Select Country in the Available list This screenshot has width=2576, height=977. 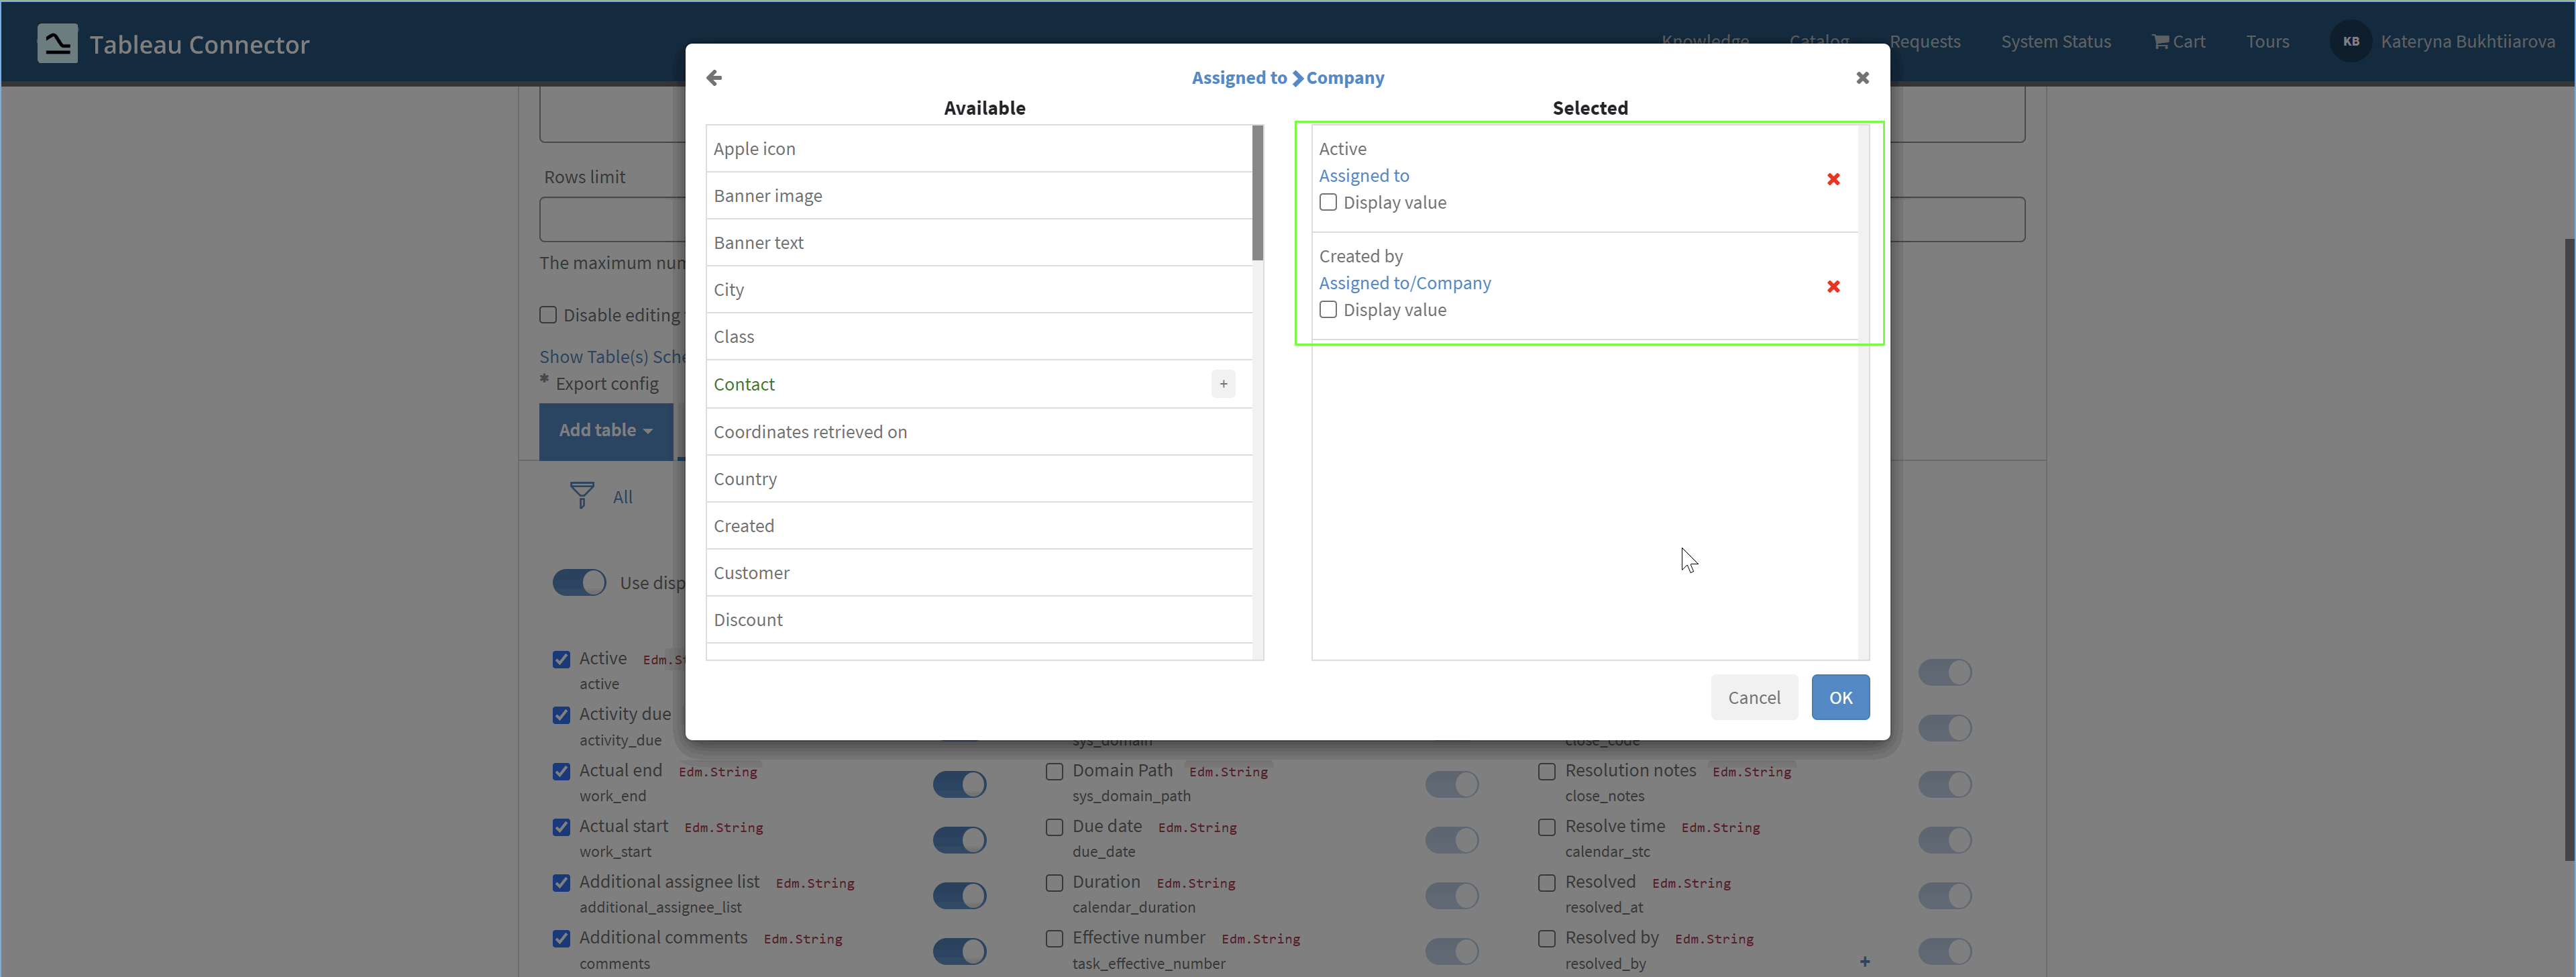tap(745, 478)
